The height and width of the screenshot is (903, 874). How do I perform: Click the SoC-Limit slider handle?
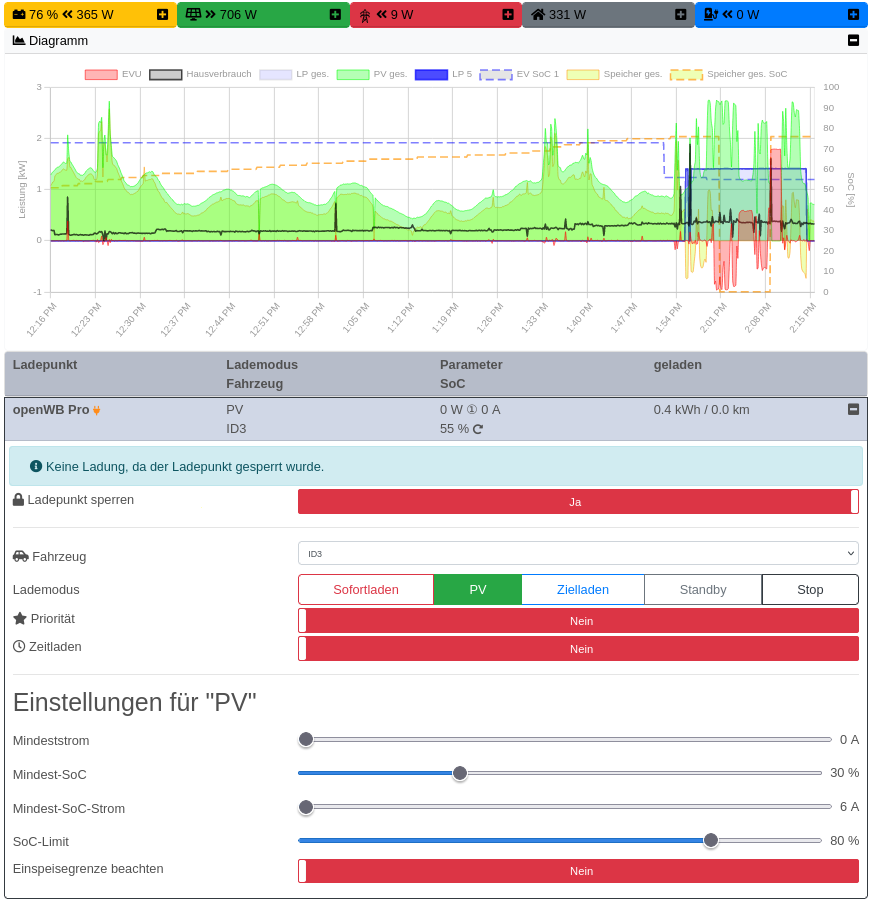(711, 840)
